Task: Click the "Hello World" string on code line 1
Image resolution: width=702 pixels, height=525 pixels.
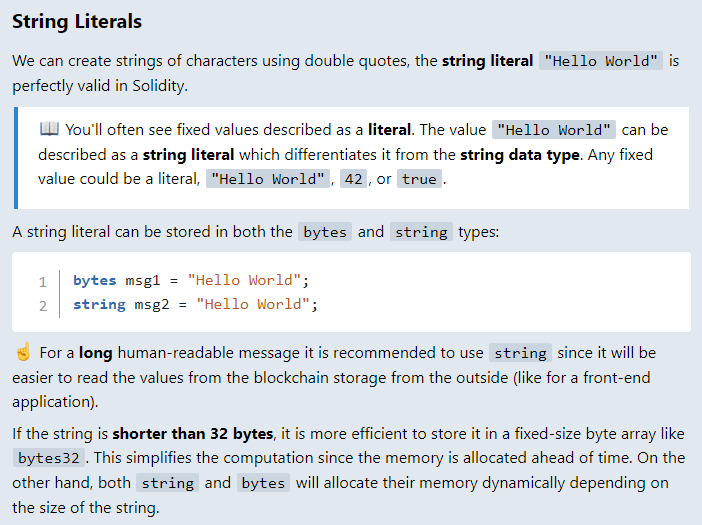Action: point(244,280)
